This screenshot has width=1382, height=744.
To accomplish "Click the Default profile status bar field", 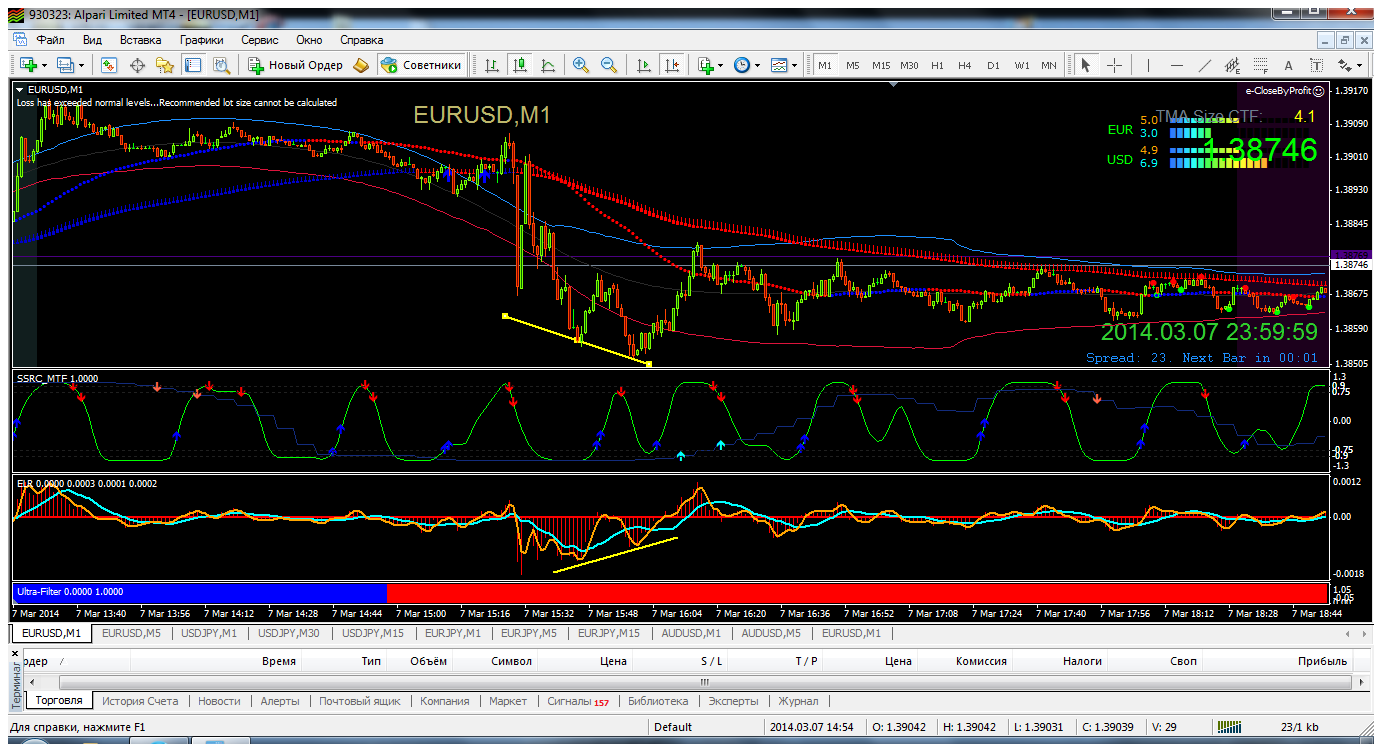I will pos(673,727).
